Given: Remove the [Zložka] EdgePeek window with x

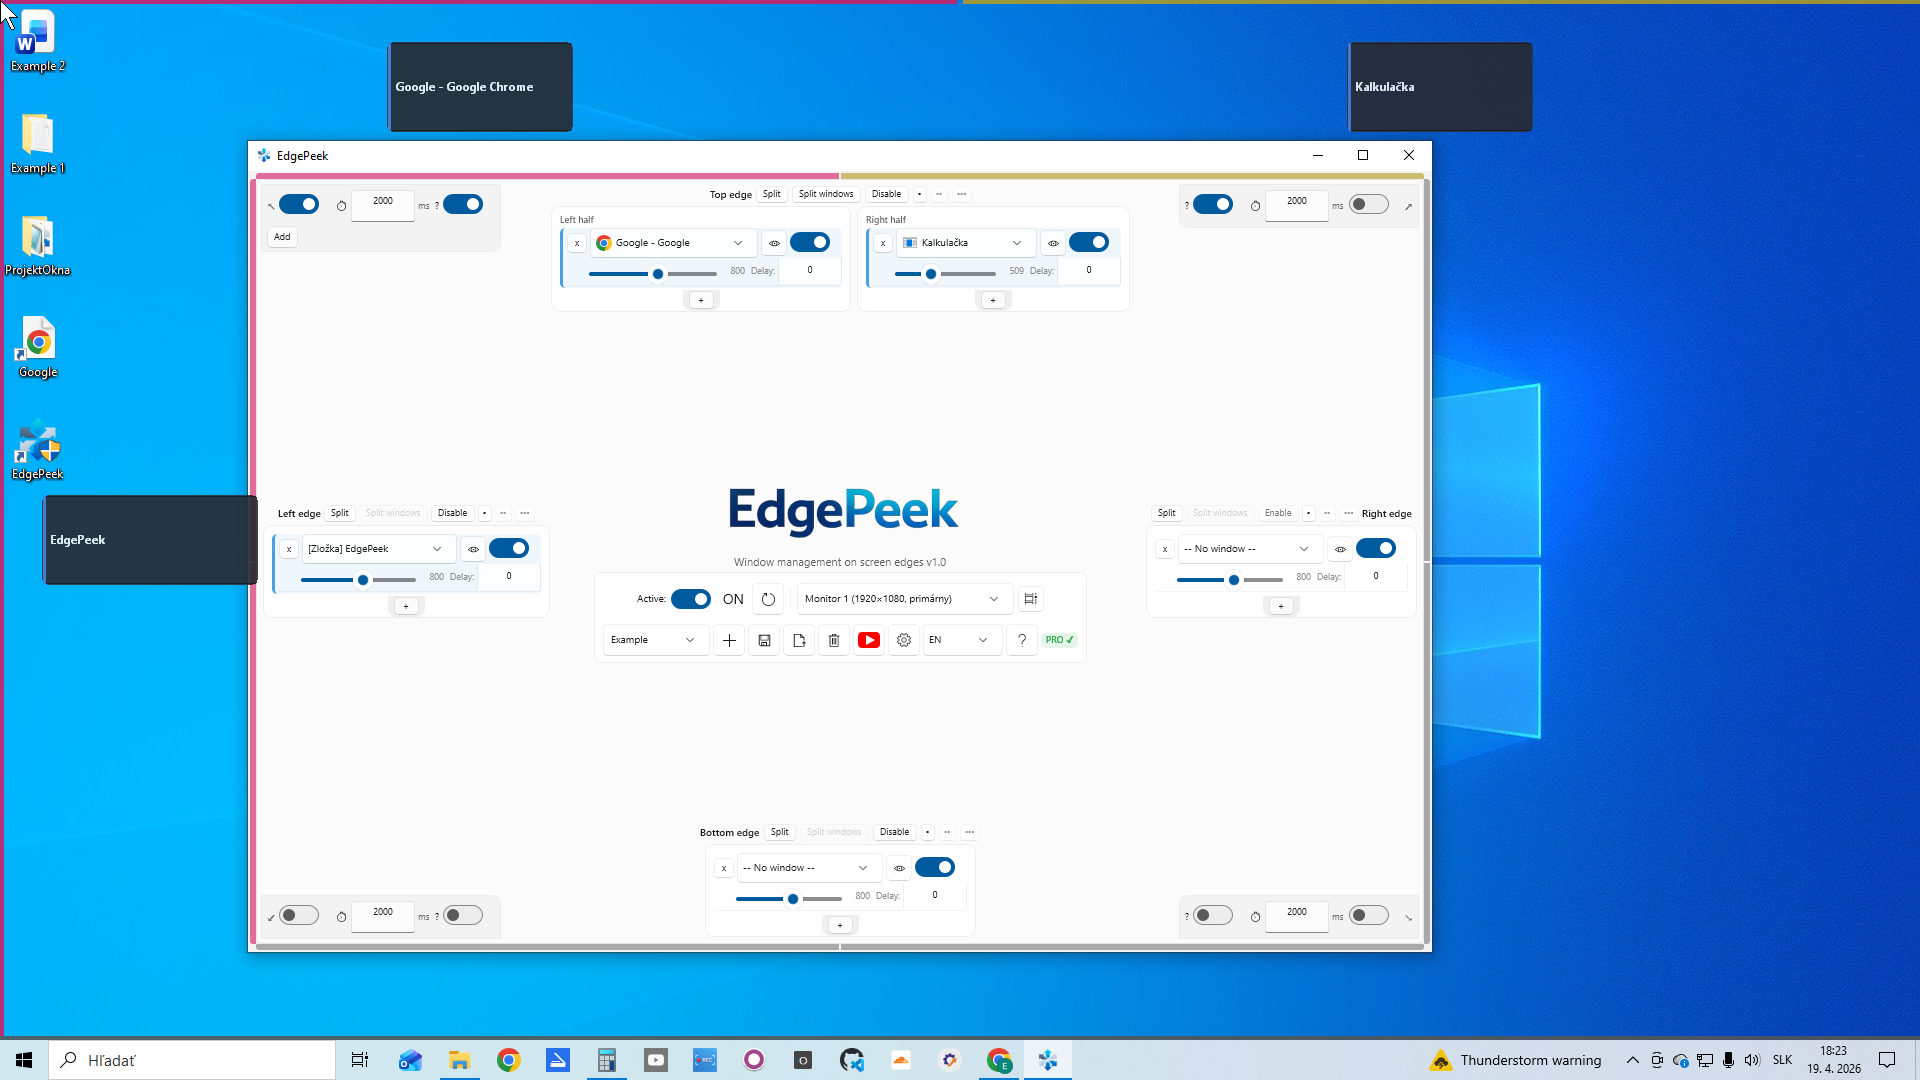Looking at the screenshot, I should pos(289,549).
